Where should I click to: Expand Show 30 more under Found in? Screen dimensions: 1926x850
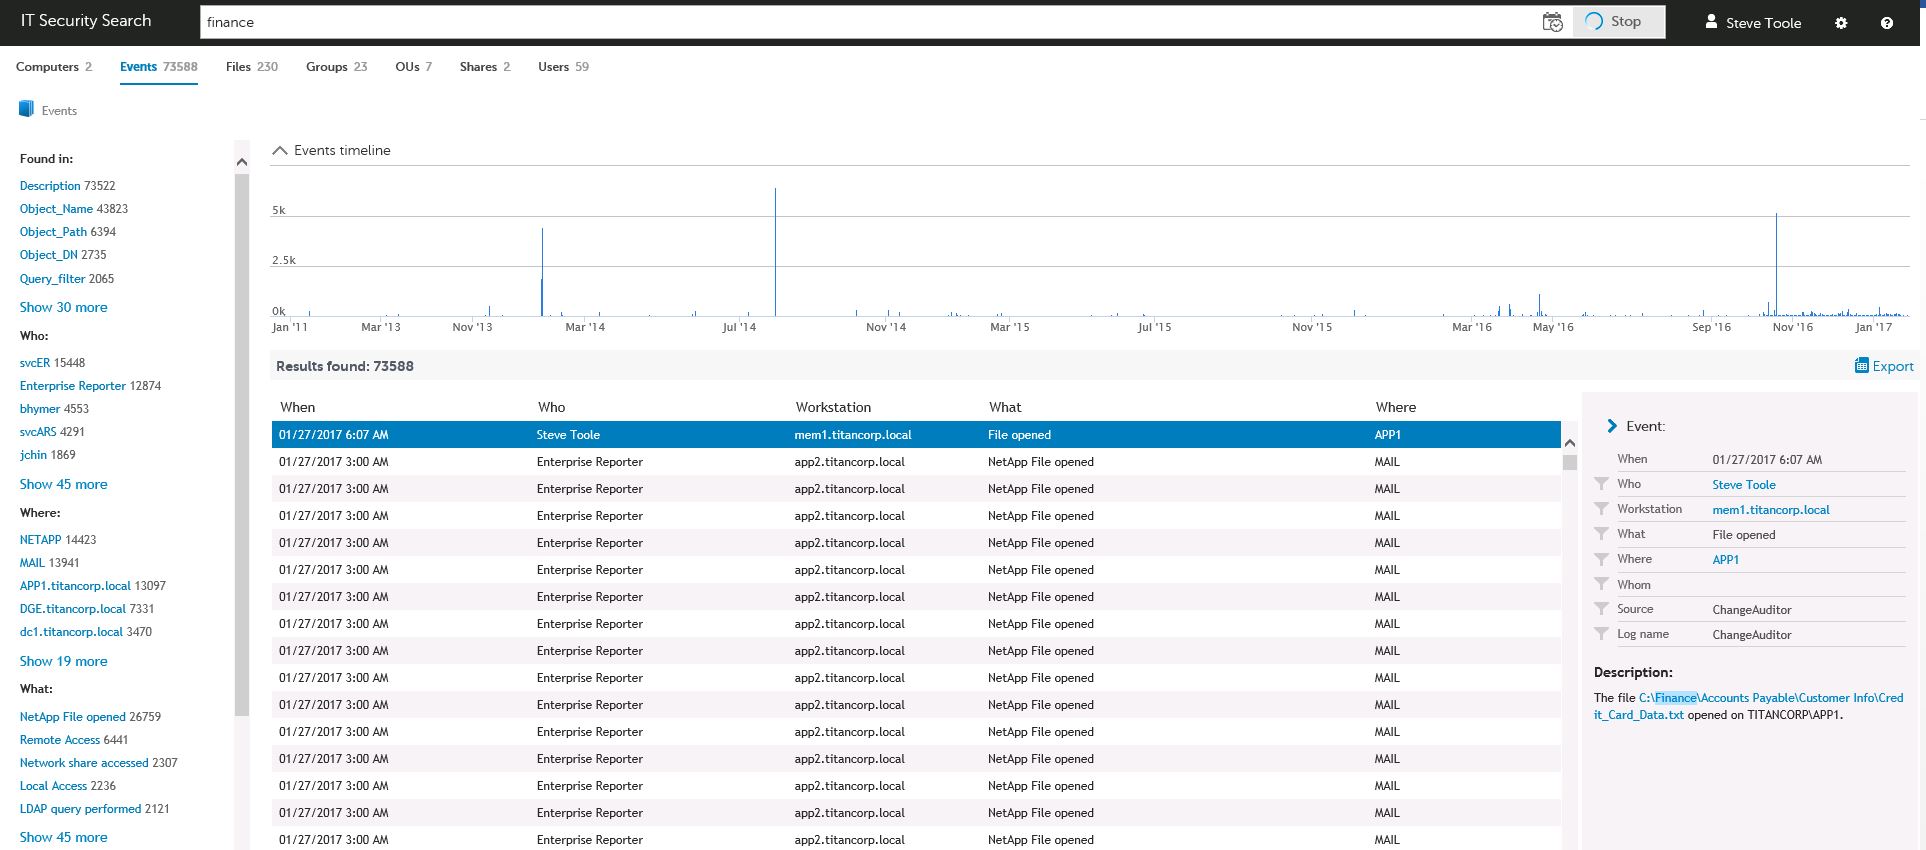pyautogui.click(x=63, y=307)
